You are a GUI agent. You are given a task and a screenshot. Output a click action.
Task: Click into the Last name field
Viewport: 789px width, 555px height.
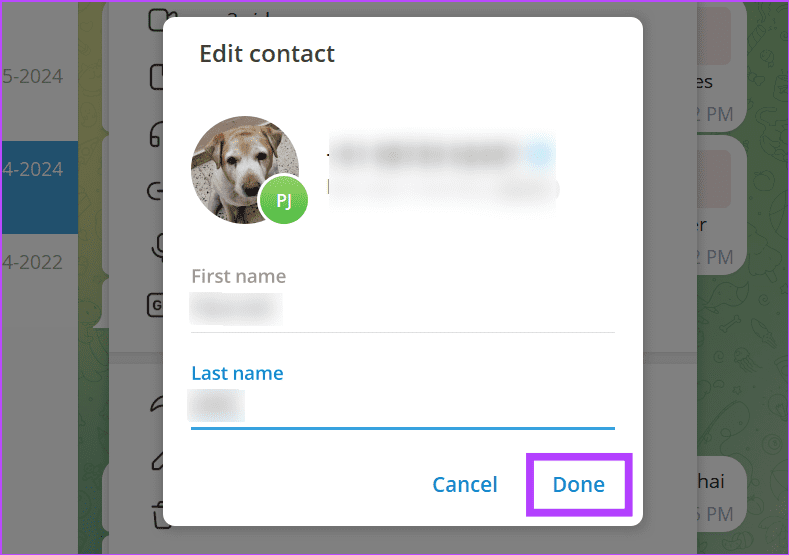(400, 406)
